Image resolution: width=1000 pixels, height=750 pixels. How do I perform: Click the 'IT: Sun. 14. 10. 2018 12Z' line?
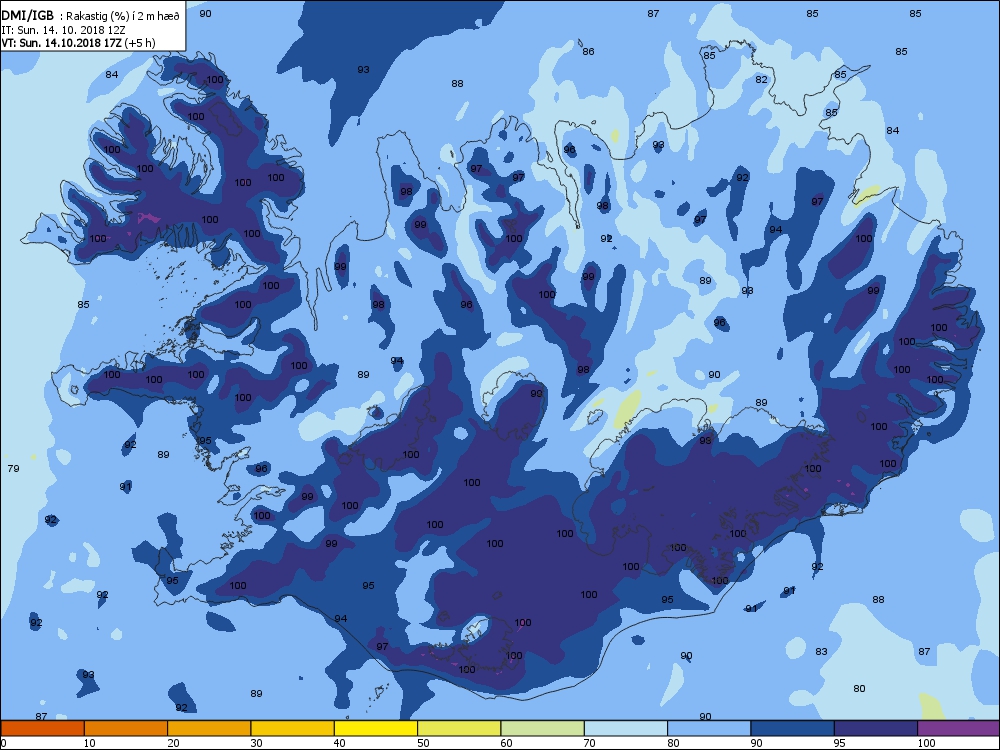point(64,30)
